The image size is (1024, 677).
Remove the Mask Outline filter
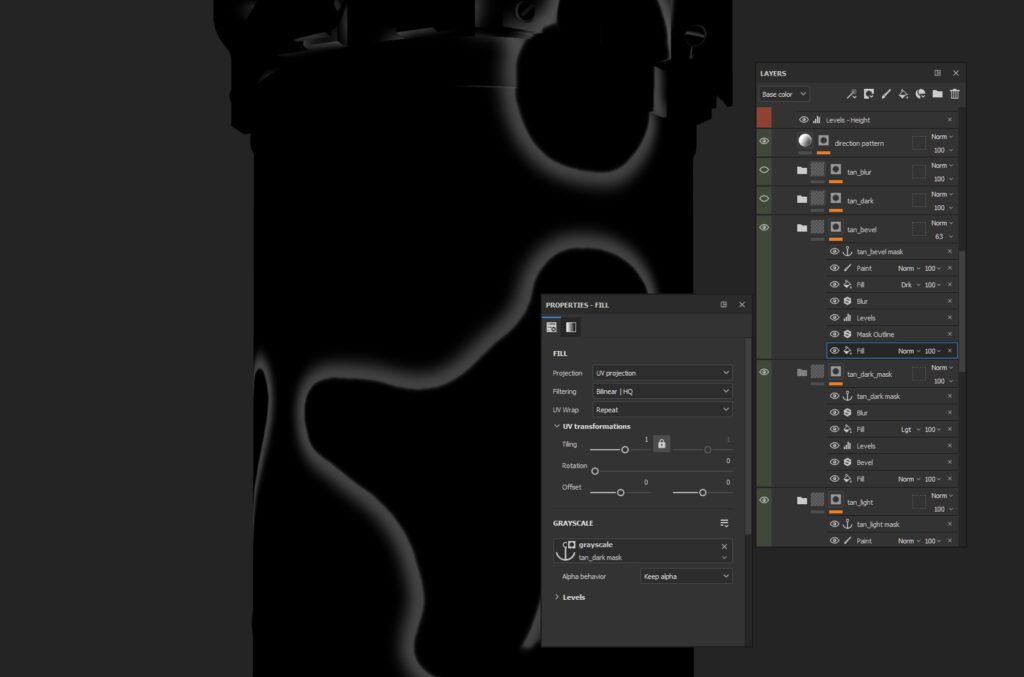pos(950,334)
